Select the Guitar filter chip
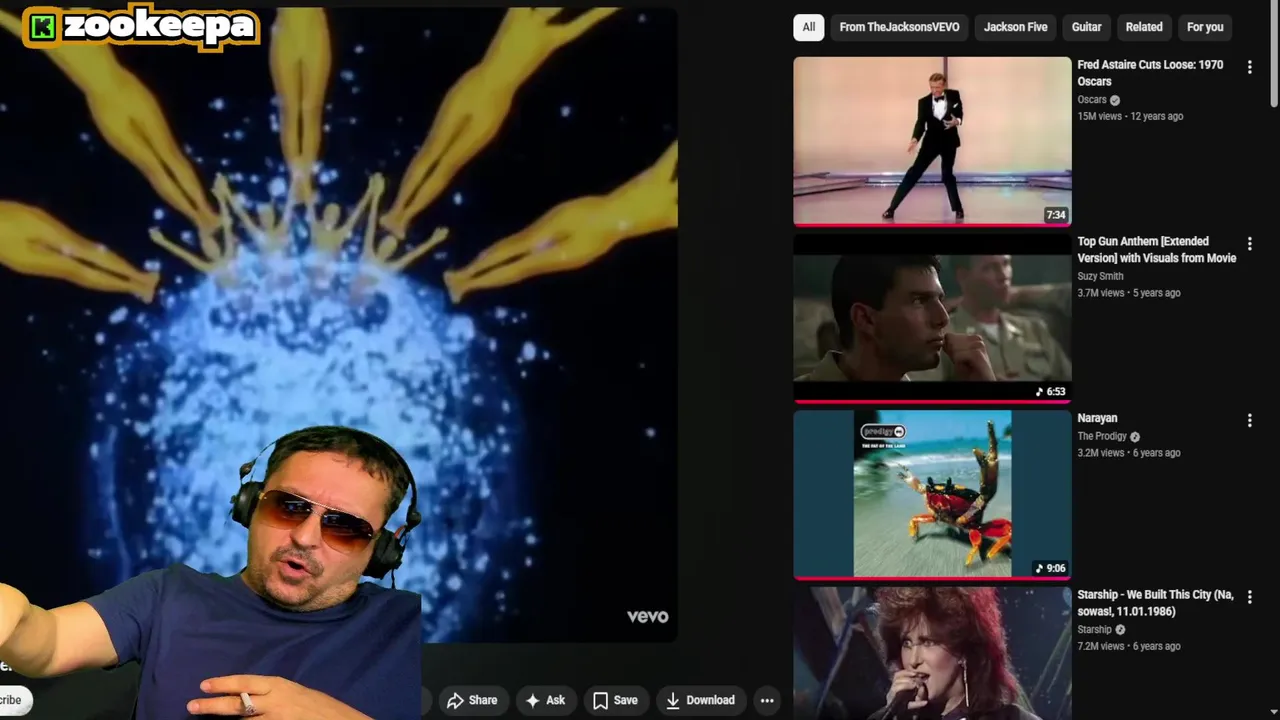 pos(1086,27)
